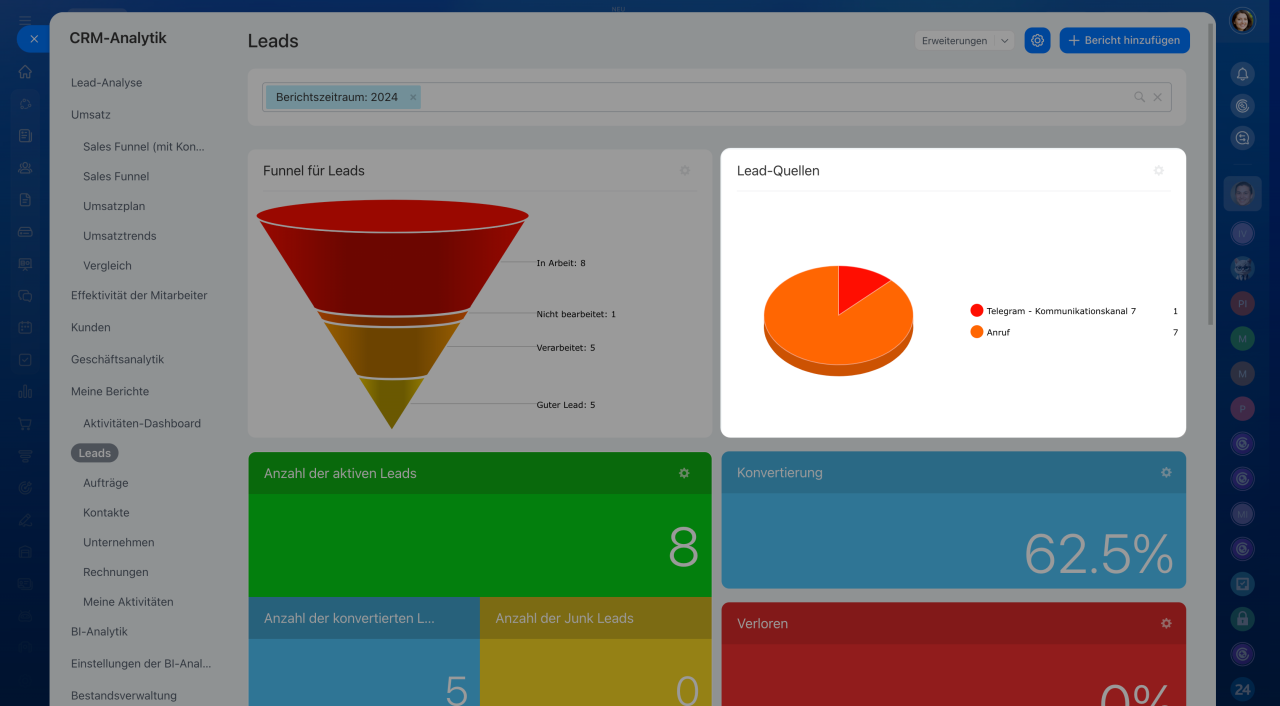Click the Telegram - Kommunikationskanal 7 legend label

click(1061, 311)
